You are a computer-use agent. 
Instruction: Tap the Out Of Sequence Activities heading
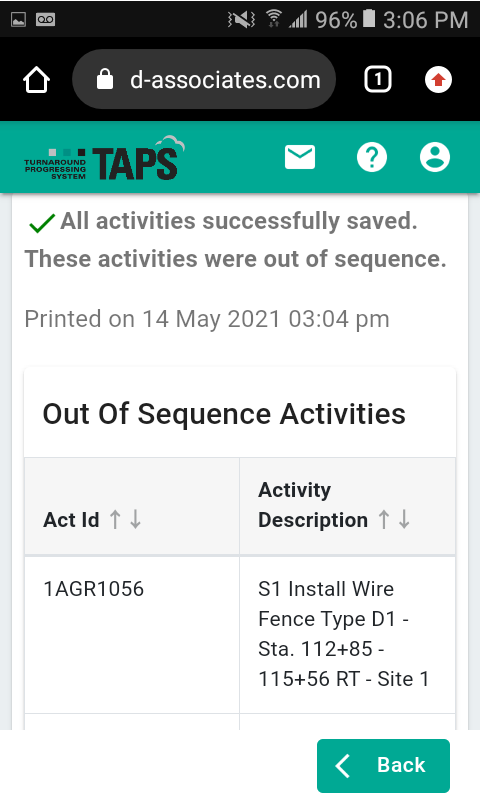coord(224,414)
